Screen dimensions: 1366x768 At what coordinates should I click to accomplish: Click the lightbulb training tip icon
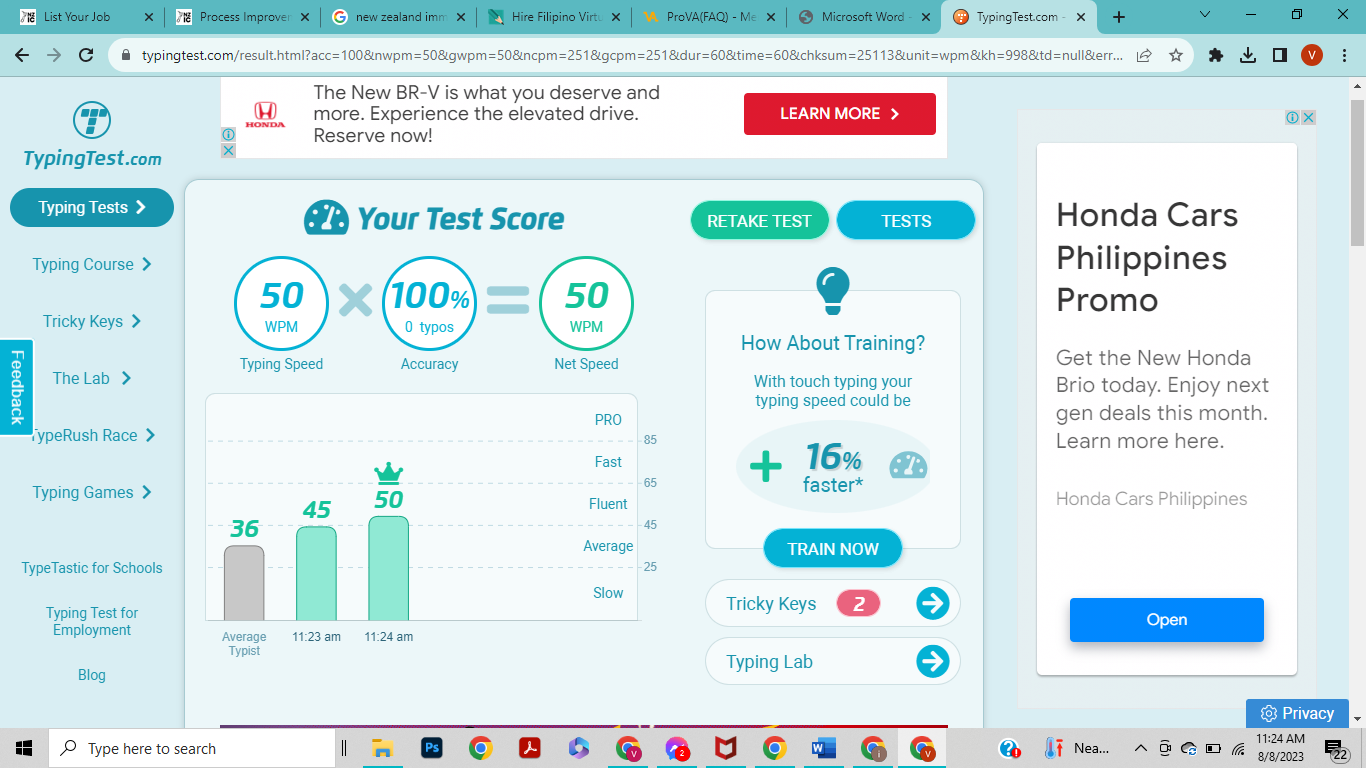click(833, 290)
